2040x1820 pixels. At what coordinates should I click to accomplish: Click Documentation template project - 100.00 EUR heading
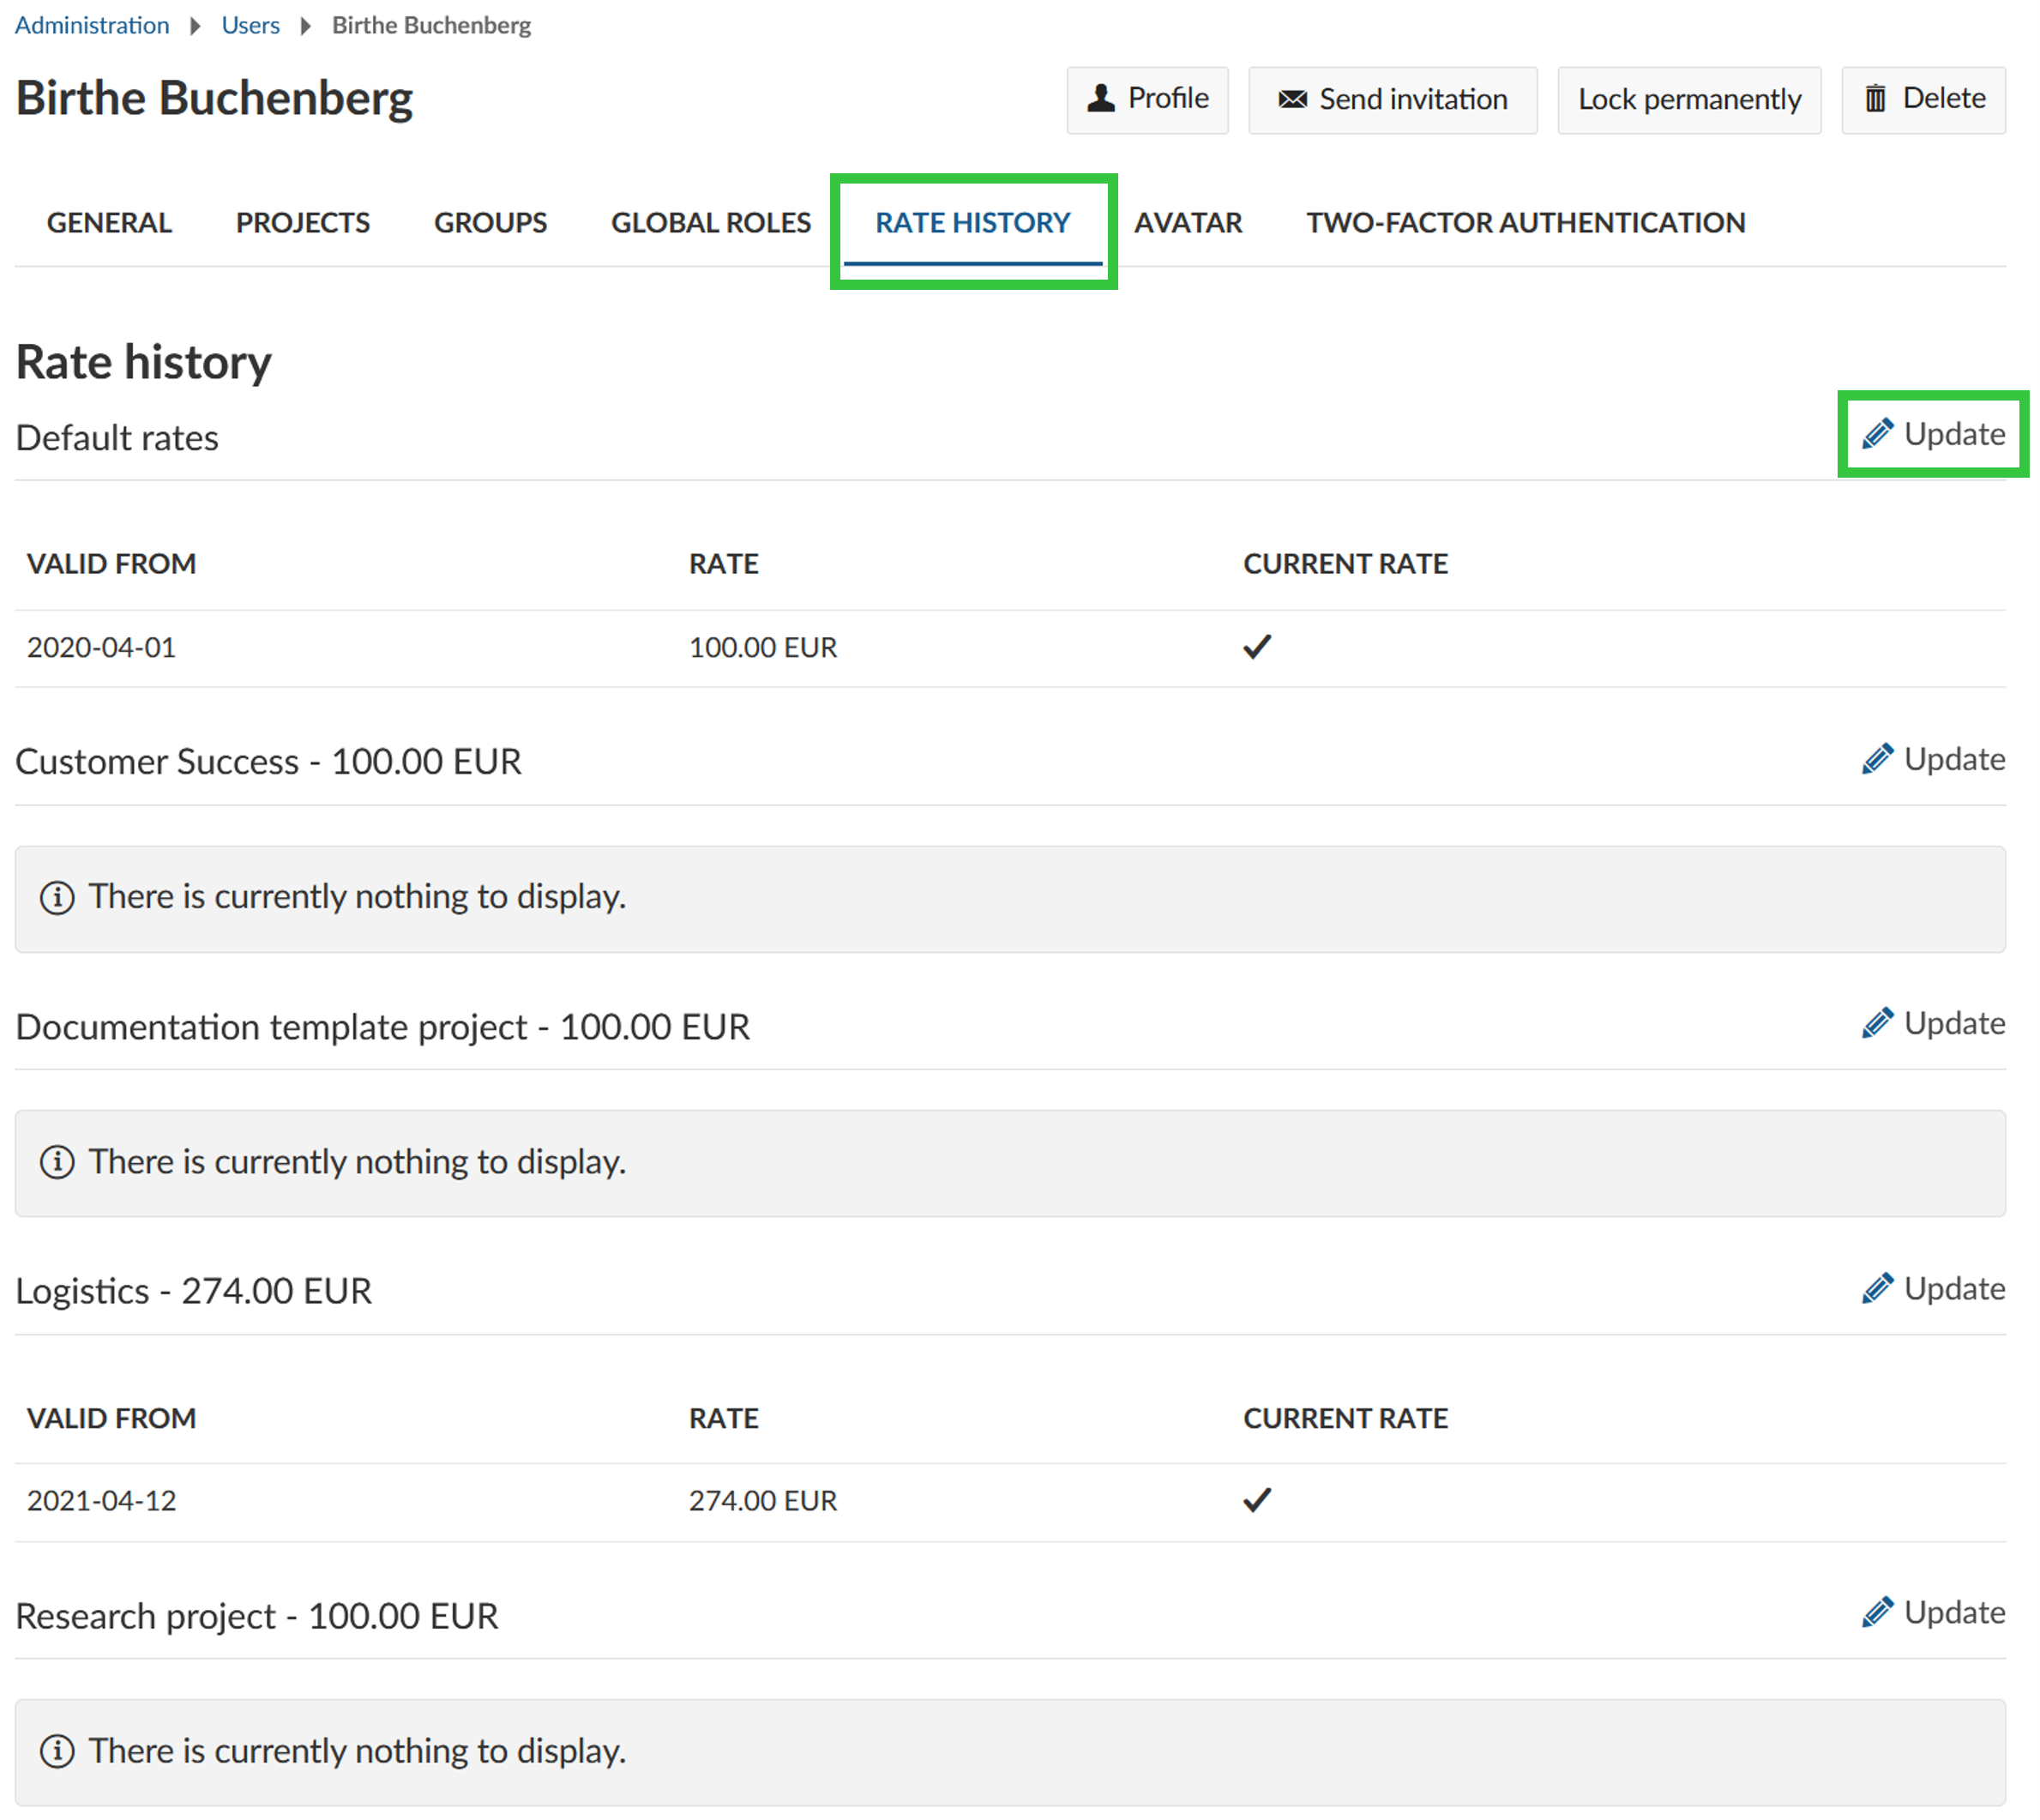click(383, 1027)
